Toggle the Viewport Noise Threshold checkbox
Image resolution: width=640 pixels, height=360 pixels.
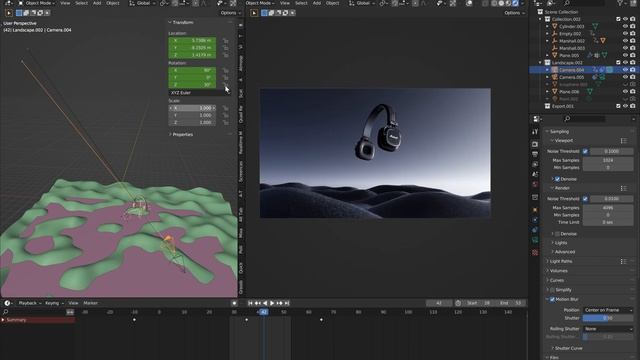coord(585,151)
